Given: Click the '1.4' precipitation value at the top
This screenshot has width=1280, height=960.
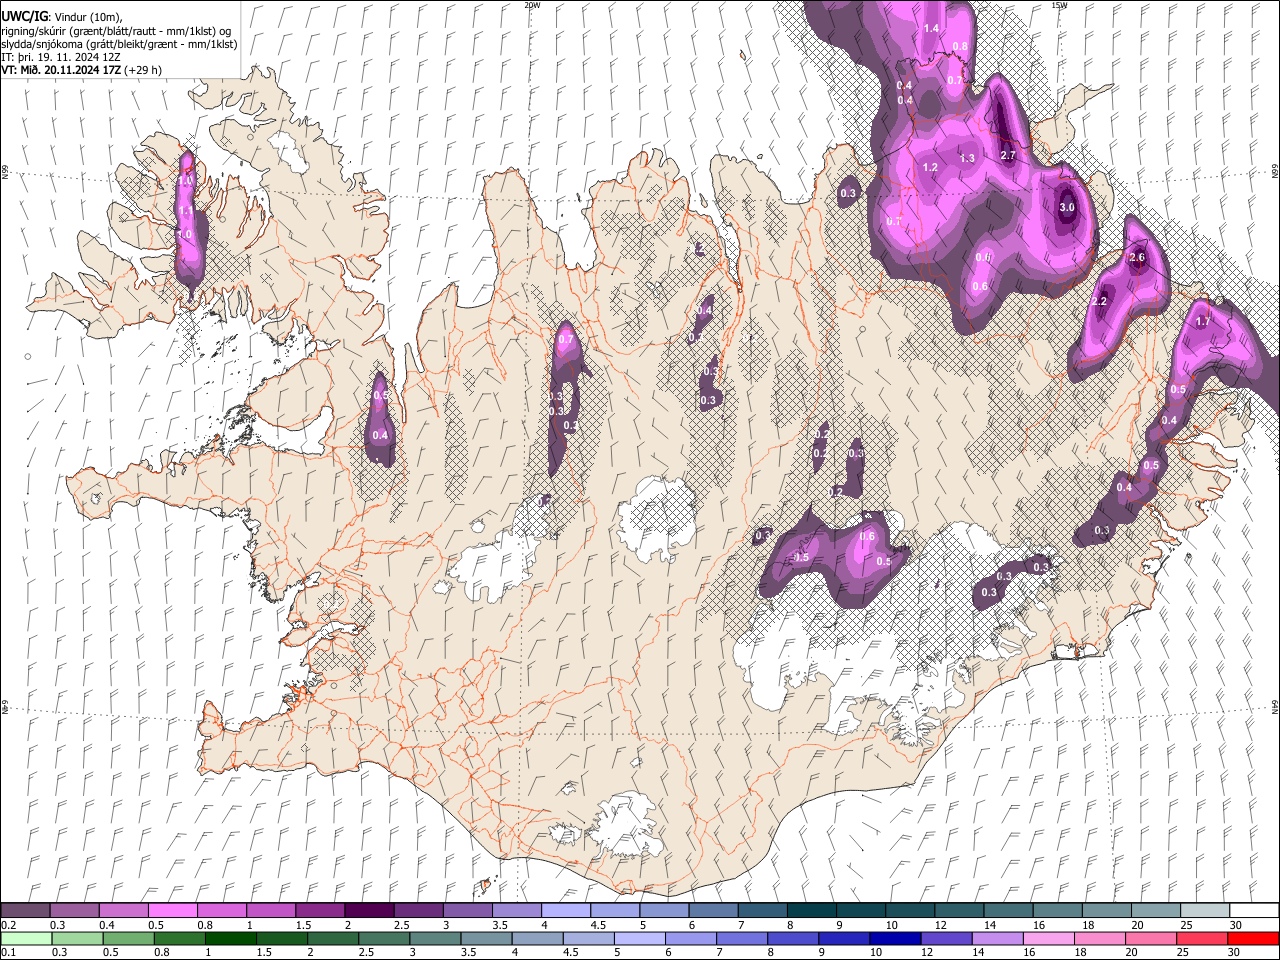Looking at the screenshot, I should click(931, 29).
